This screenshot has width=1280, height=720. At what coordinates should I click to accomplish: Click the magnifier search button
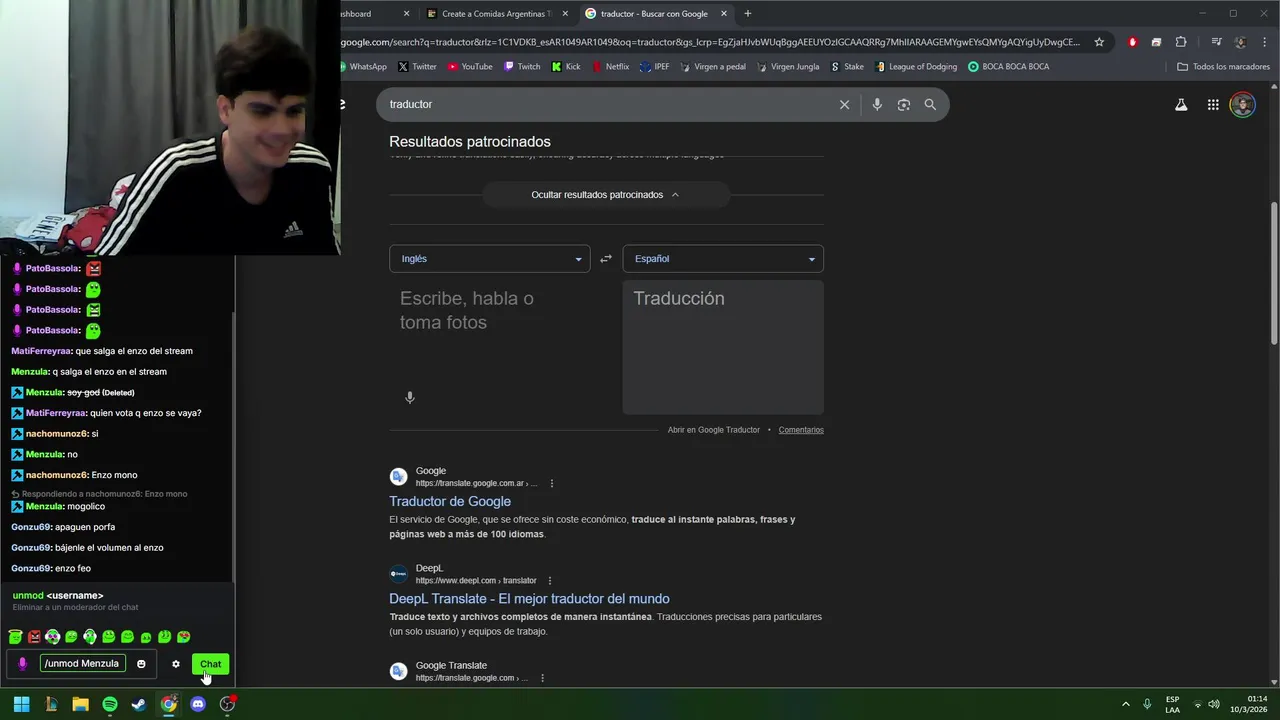click(x=930, y=104)
